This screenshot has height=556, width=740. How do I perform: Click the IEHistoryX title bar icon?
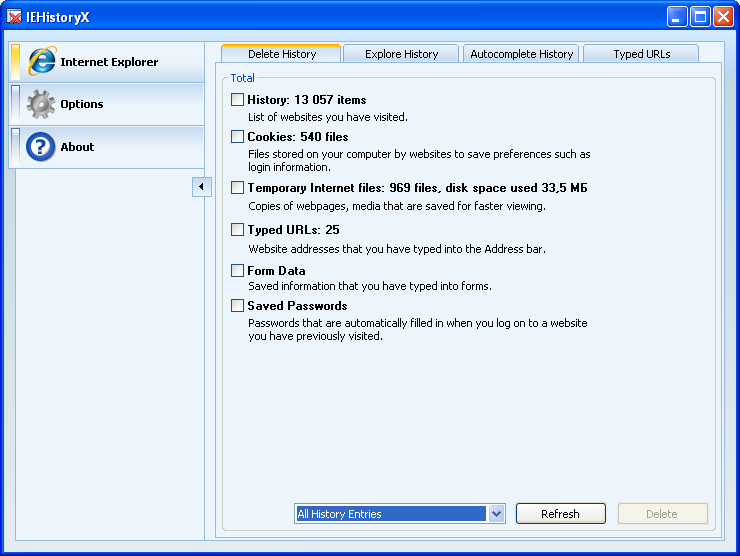[14, 17]
